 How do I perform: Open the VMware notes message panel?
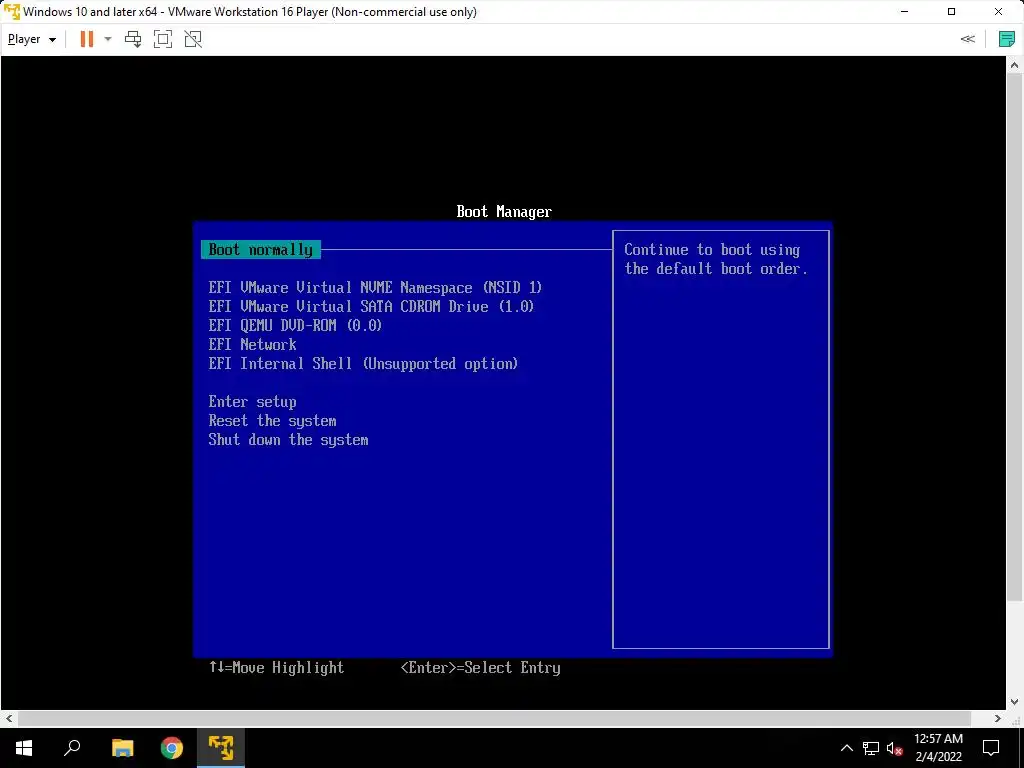[1007, 39]
